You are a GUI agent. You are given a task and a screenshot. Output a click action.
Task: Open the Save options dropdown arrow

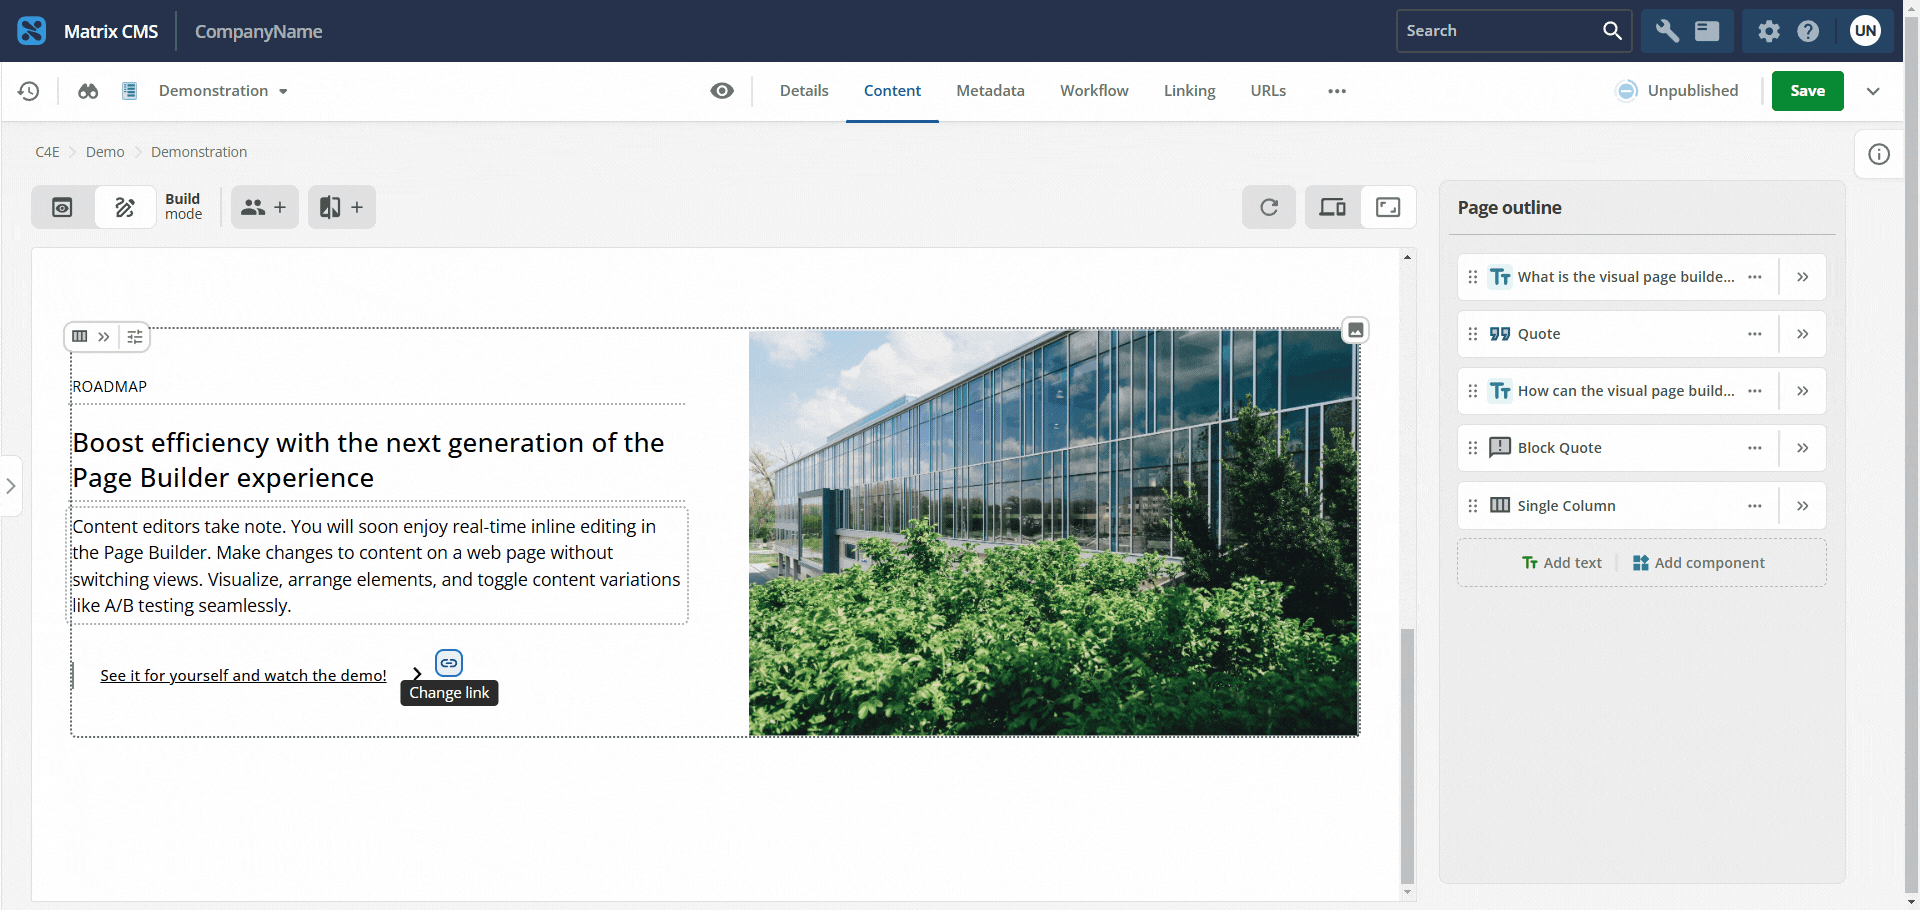pyautogui.click(x=1873, y=91)
